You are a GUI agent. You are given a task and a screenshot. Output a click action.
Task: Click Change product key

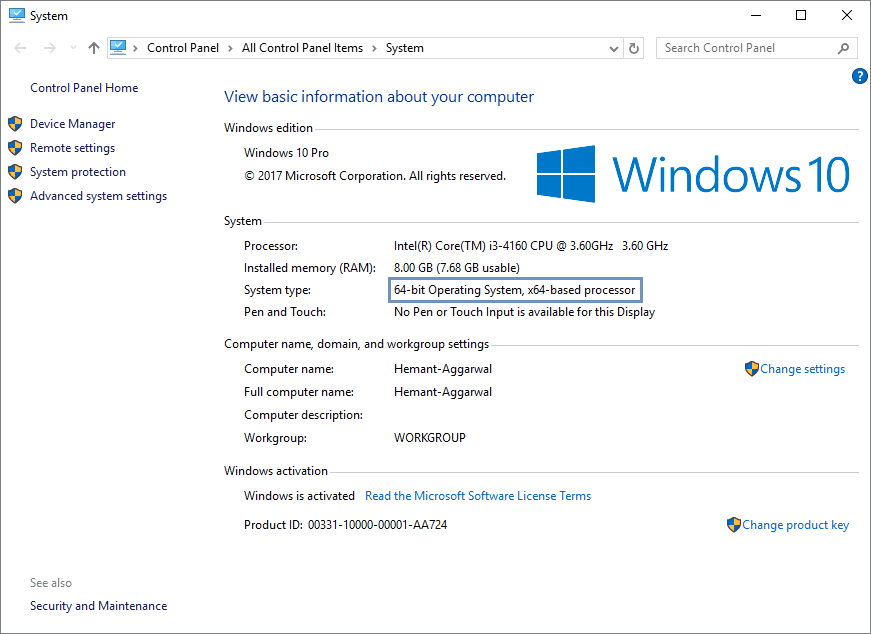(795, 525)
